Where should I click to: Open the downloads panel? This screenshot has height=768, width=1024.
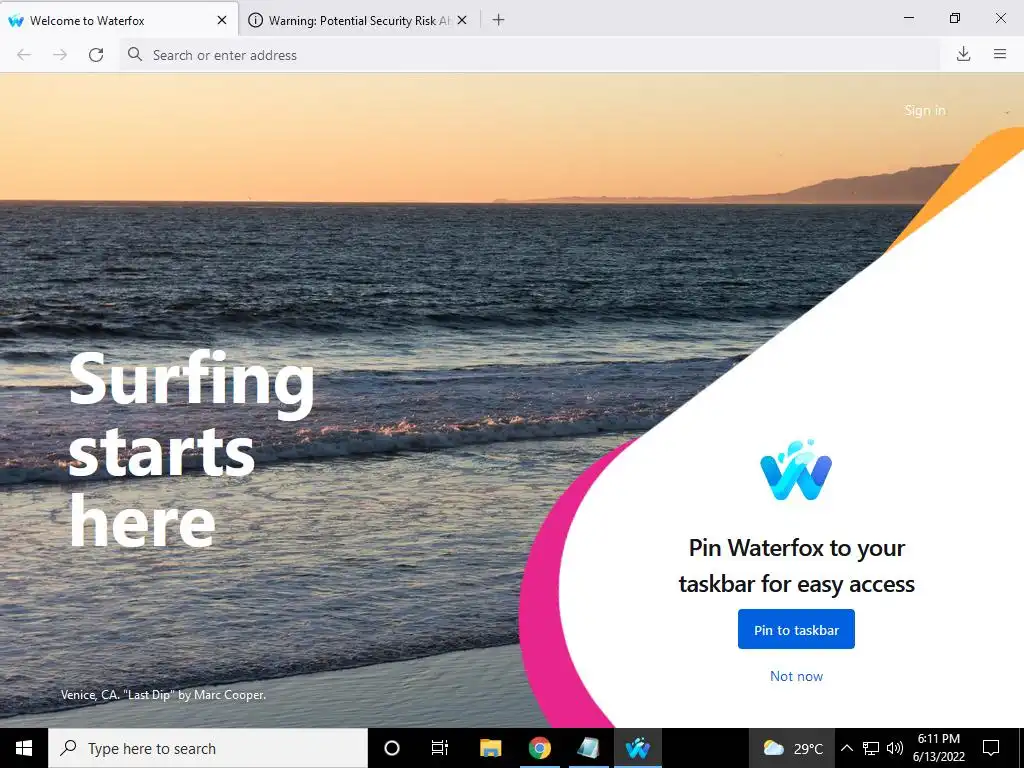tap(963, 54)
